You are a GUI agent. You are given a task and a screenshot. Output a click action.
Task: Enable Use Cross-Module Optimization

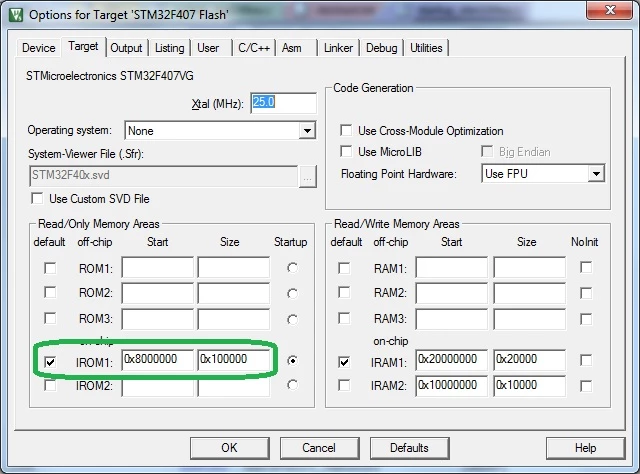point(346,131)
